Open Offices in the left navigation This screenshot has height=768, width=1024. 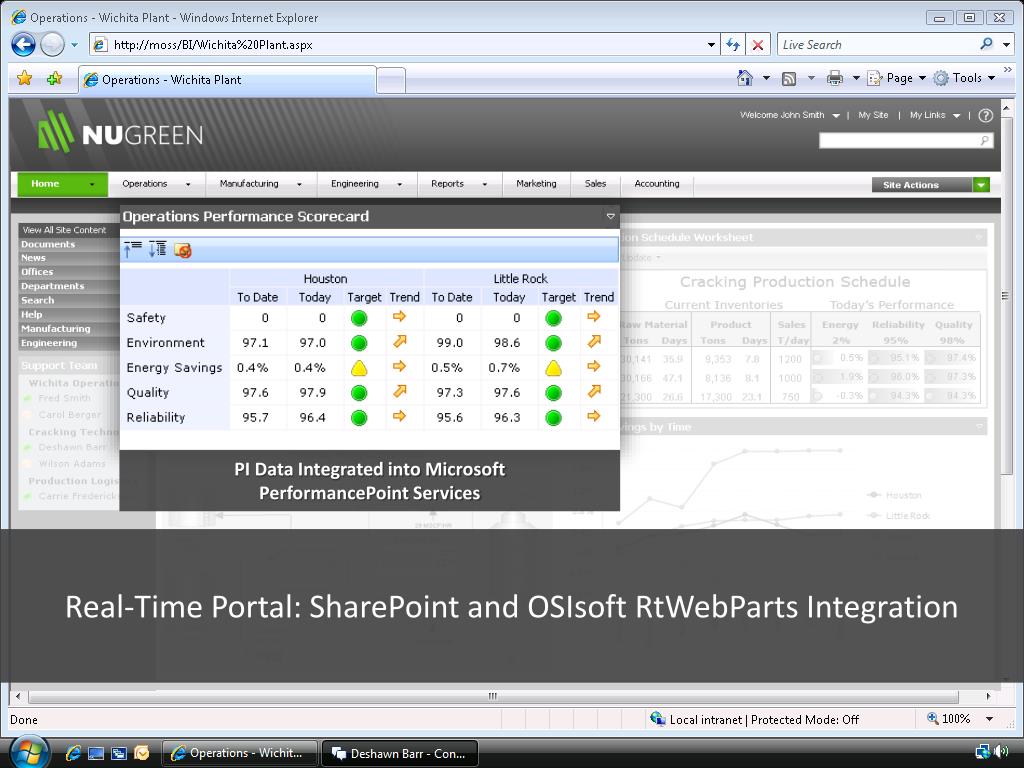(x=37, y=272)
